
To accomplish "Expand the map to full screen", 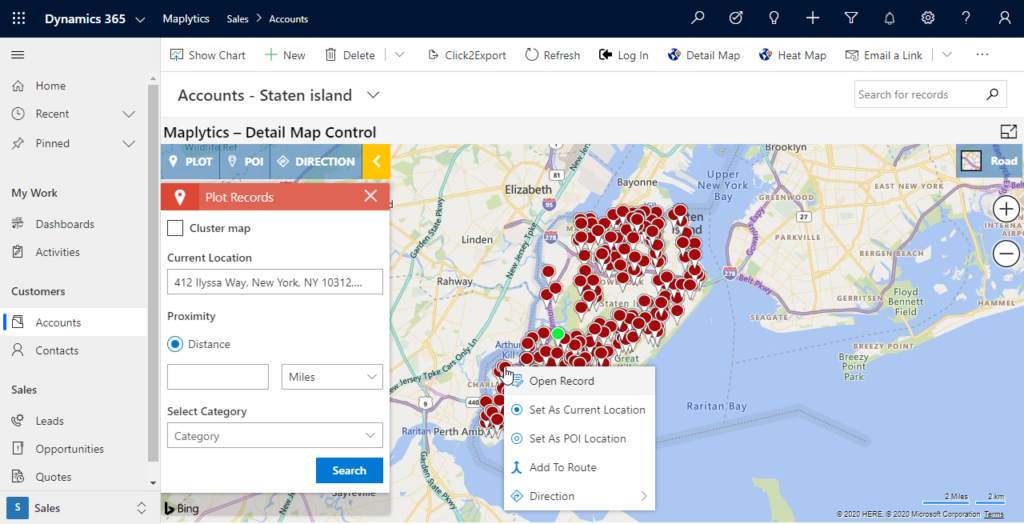I will (1009, 131).
